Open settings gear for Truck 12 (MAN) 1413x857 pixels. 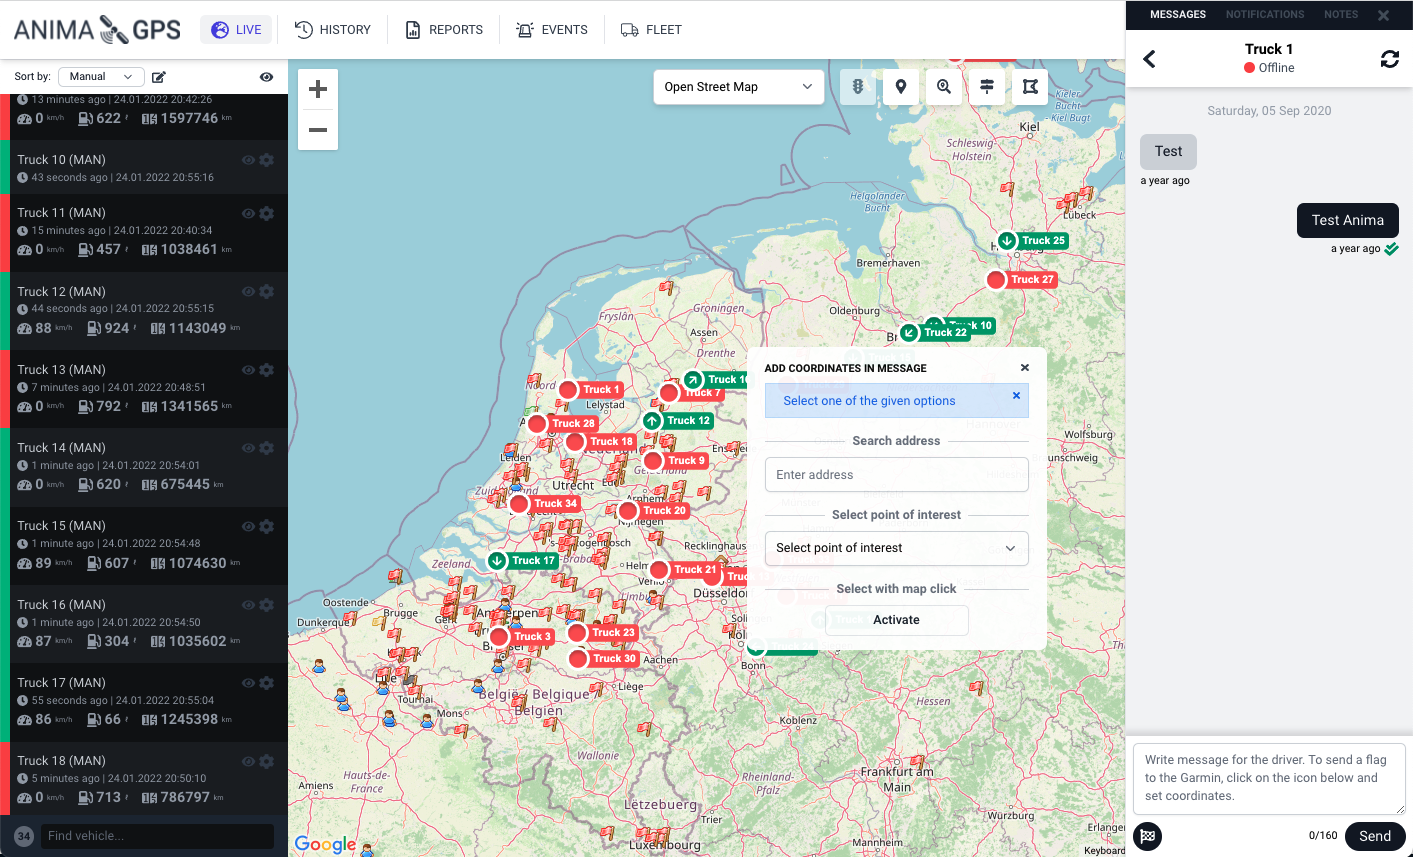267,292
